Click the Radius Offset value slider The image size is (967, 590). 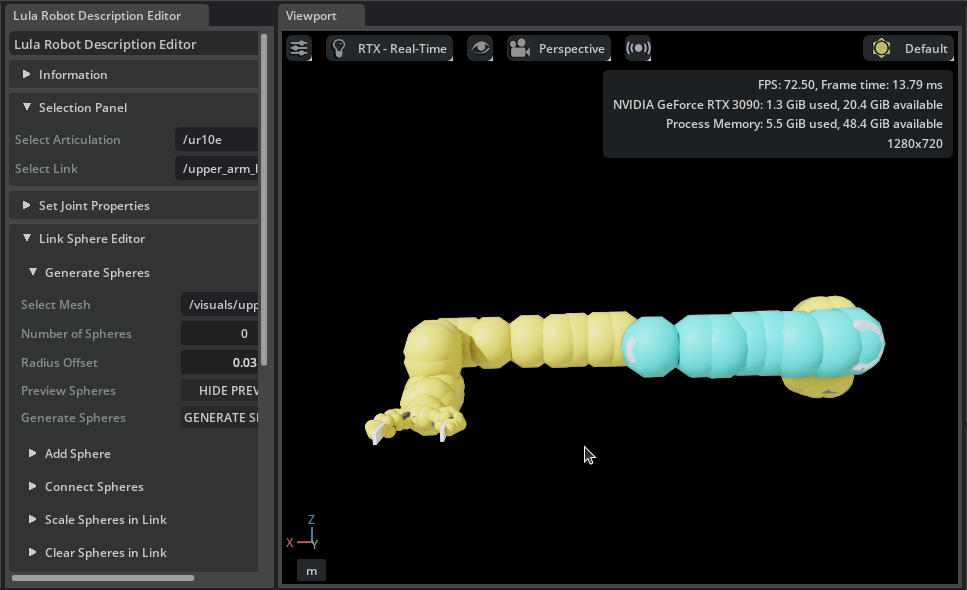point(219,363)
